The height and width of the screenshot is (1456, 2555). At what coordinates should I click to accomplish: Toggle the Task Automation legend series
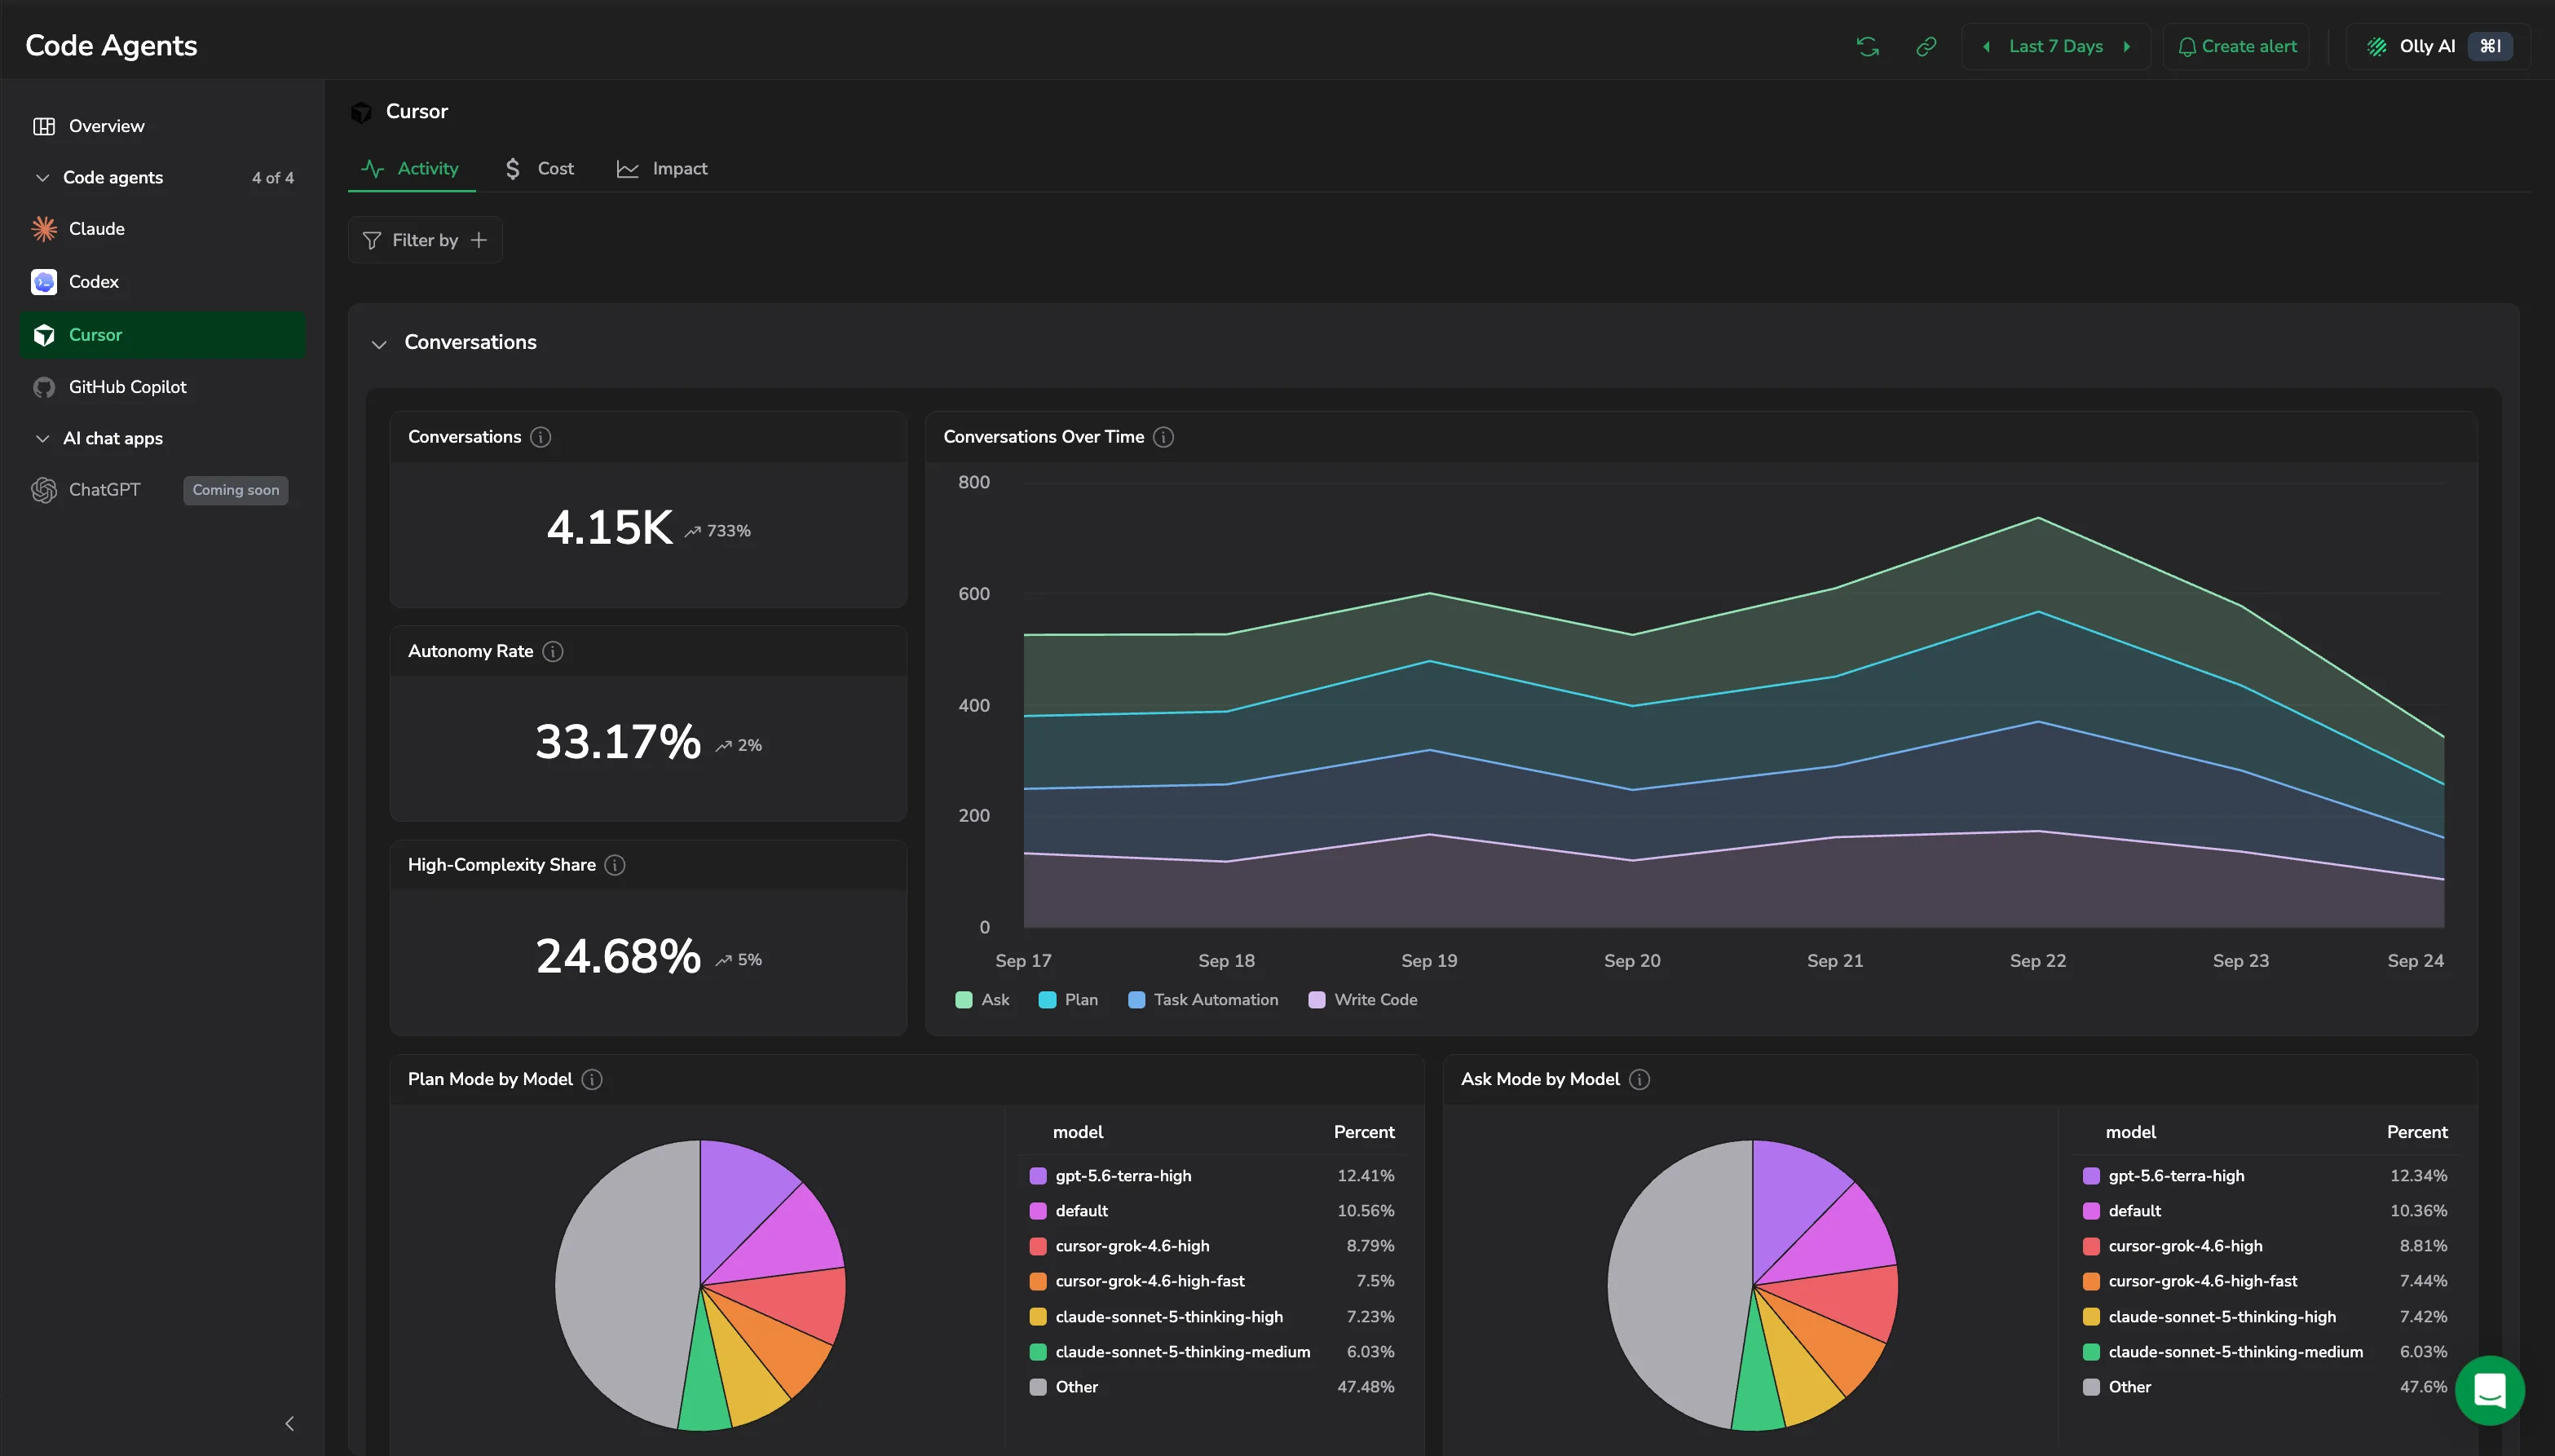[x=1203, y=1000]
